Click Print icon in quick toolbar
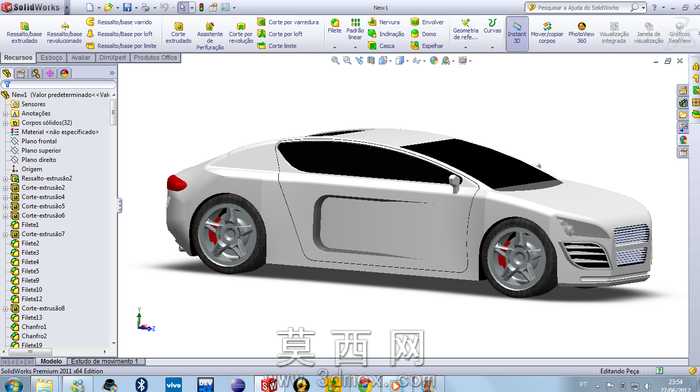 coord(145,8)
